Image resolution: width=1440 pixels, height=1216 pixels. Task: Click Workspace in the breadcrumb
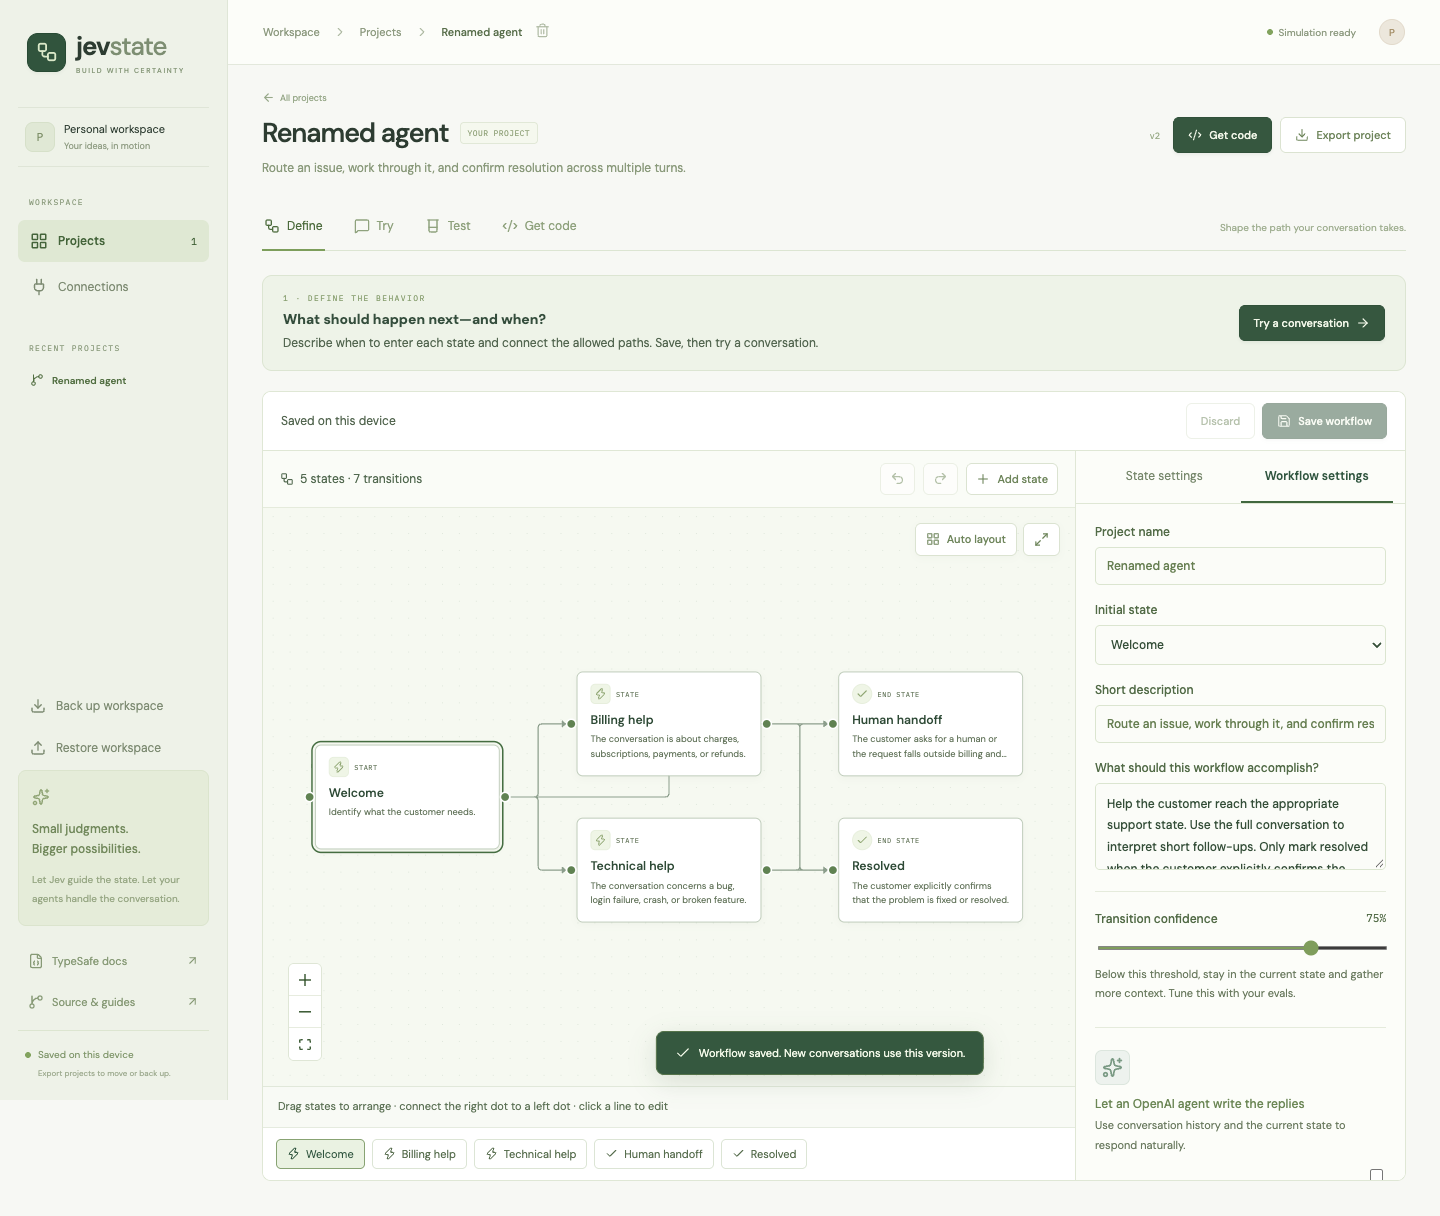click(291, 32)
